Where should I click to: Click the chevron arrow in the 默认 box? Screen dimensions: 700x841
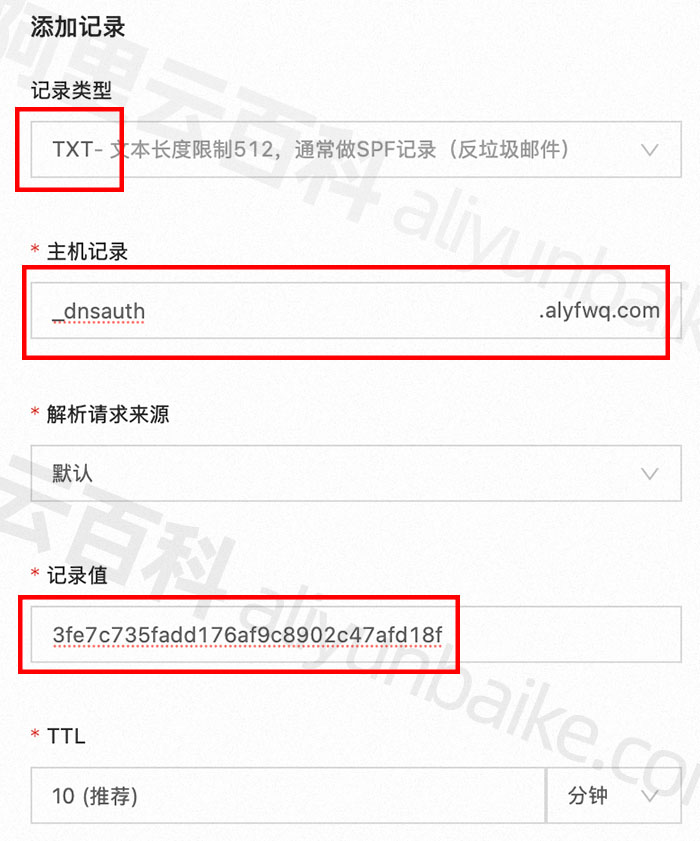650,474
